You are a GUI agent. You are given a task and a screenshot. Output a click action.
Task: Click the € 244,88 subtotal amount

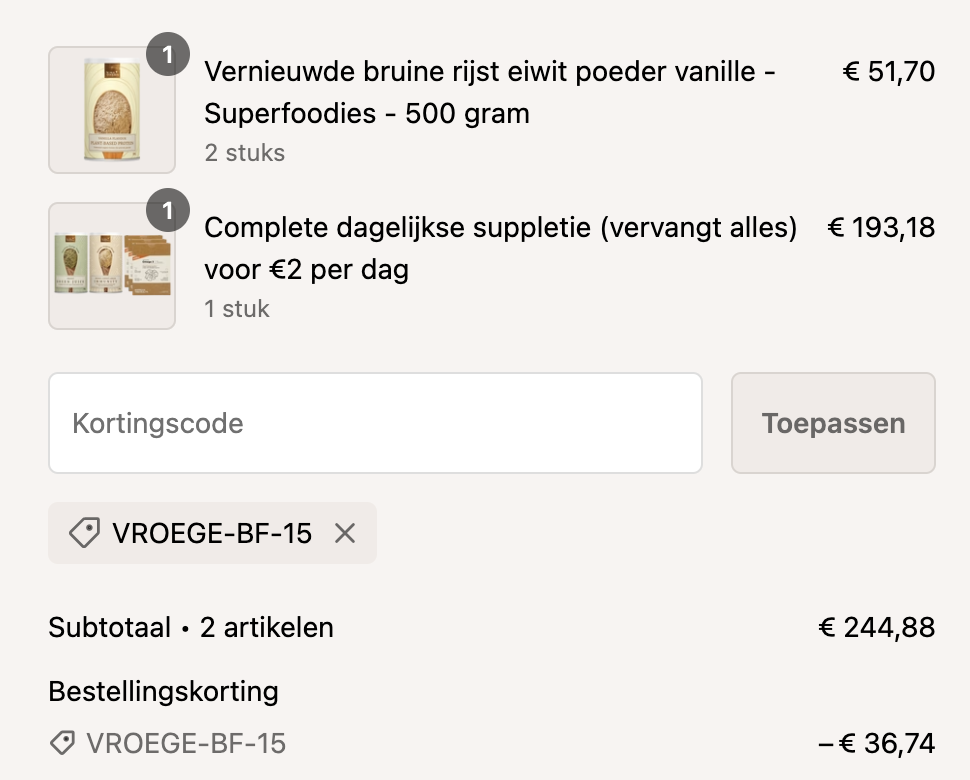[876, 628]
